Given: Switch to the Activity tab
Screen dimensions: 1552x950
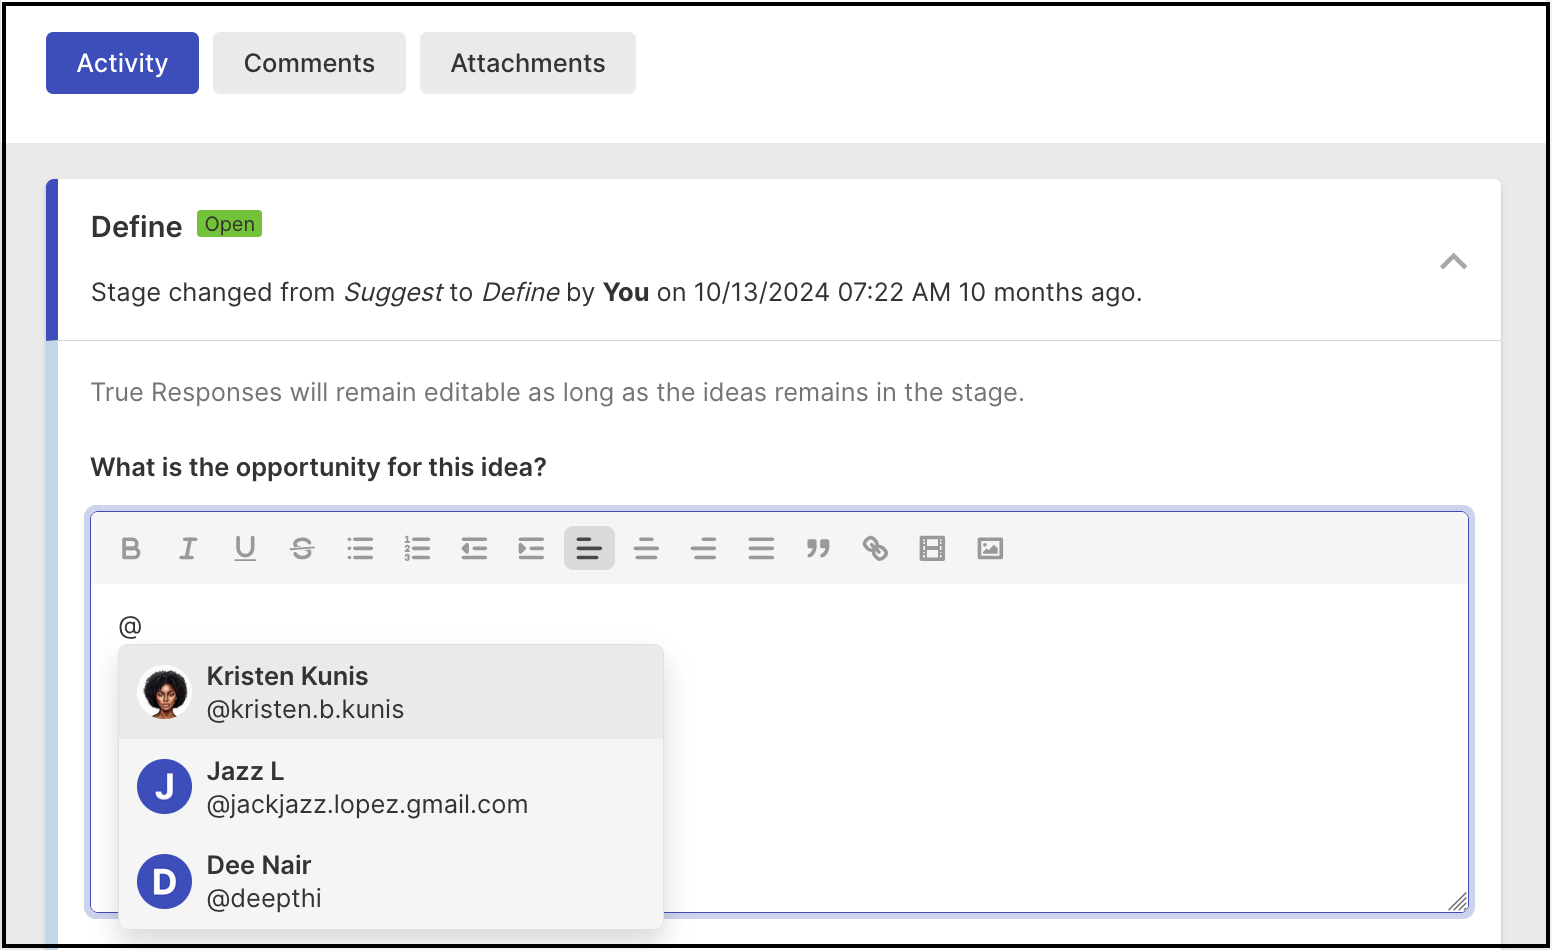Looking at the screenshot, I should coord(122,63).
